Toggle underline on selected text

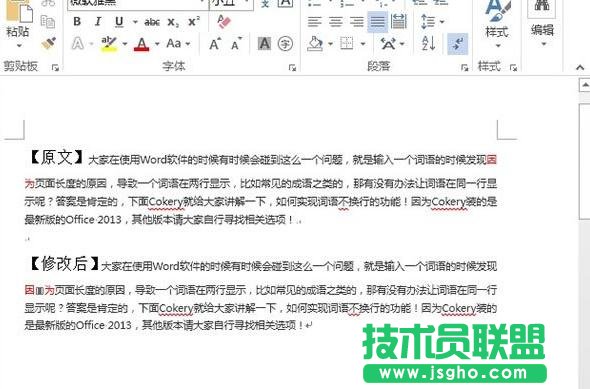(119, 22)
